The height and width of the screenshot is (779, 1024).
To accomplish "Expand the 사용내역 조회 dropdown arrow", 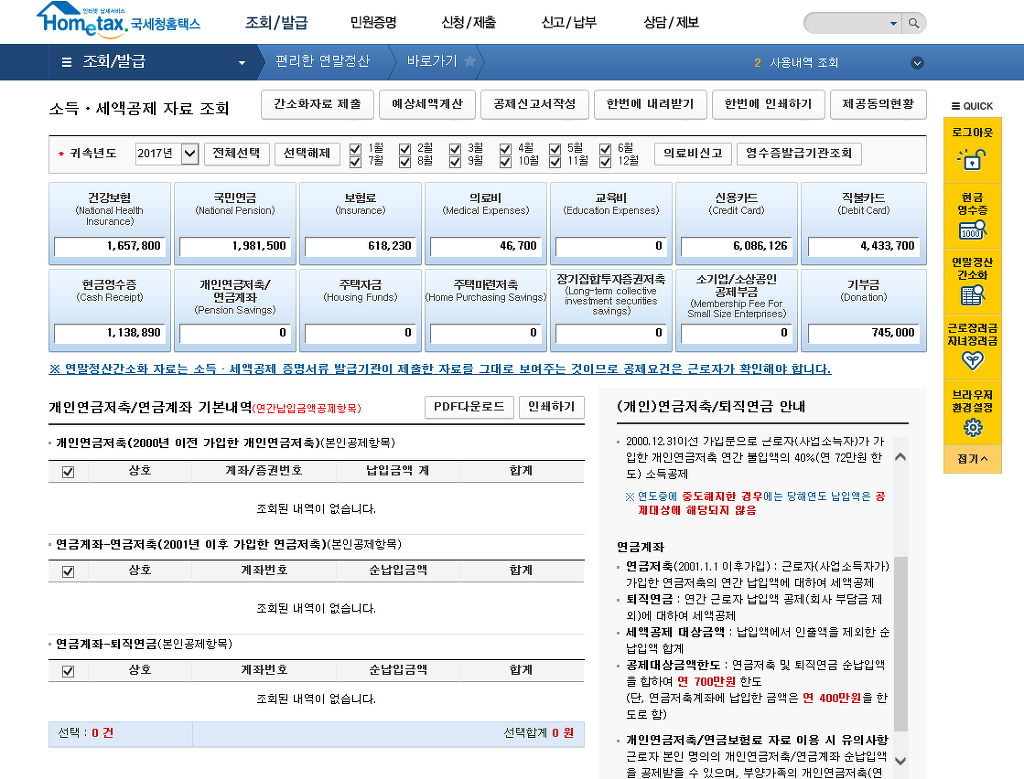I will [x=917, y=63].
